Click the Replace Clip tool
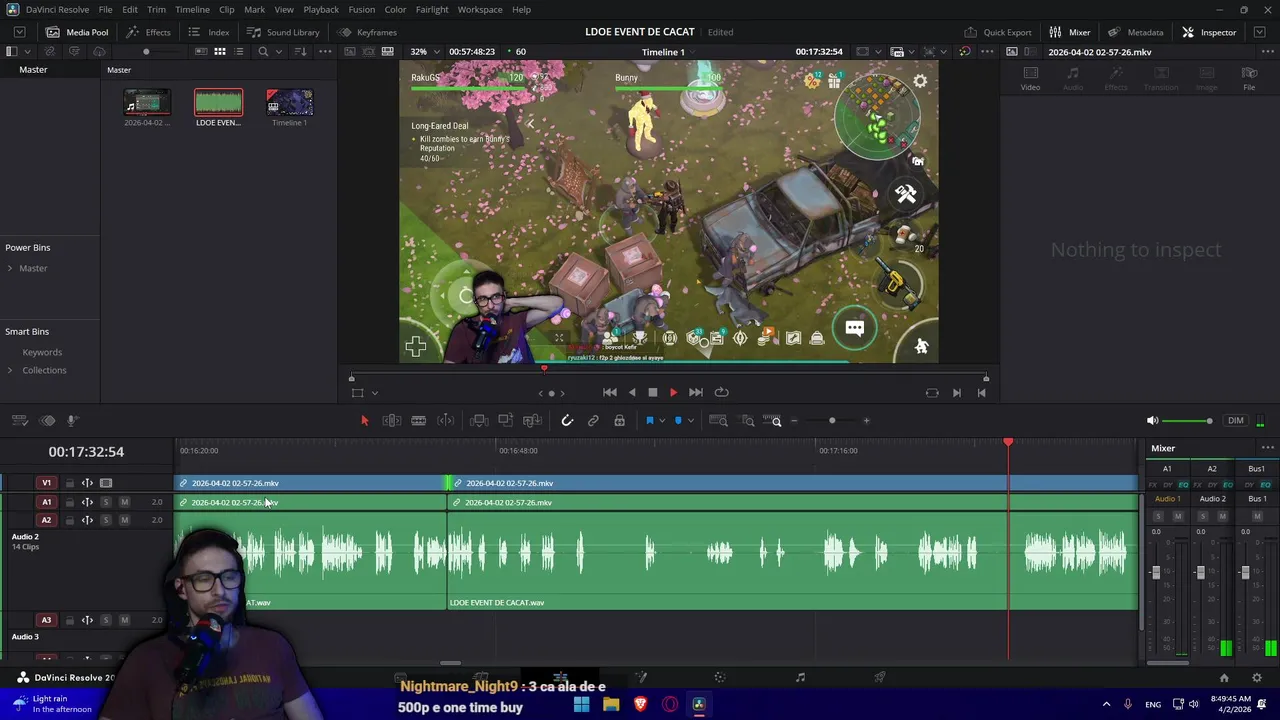The width and height of the screenshot is (1280, 720). [532, 421]
